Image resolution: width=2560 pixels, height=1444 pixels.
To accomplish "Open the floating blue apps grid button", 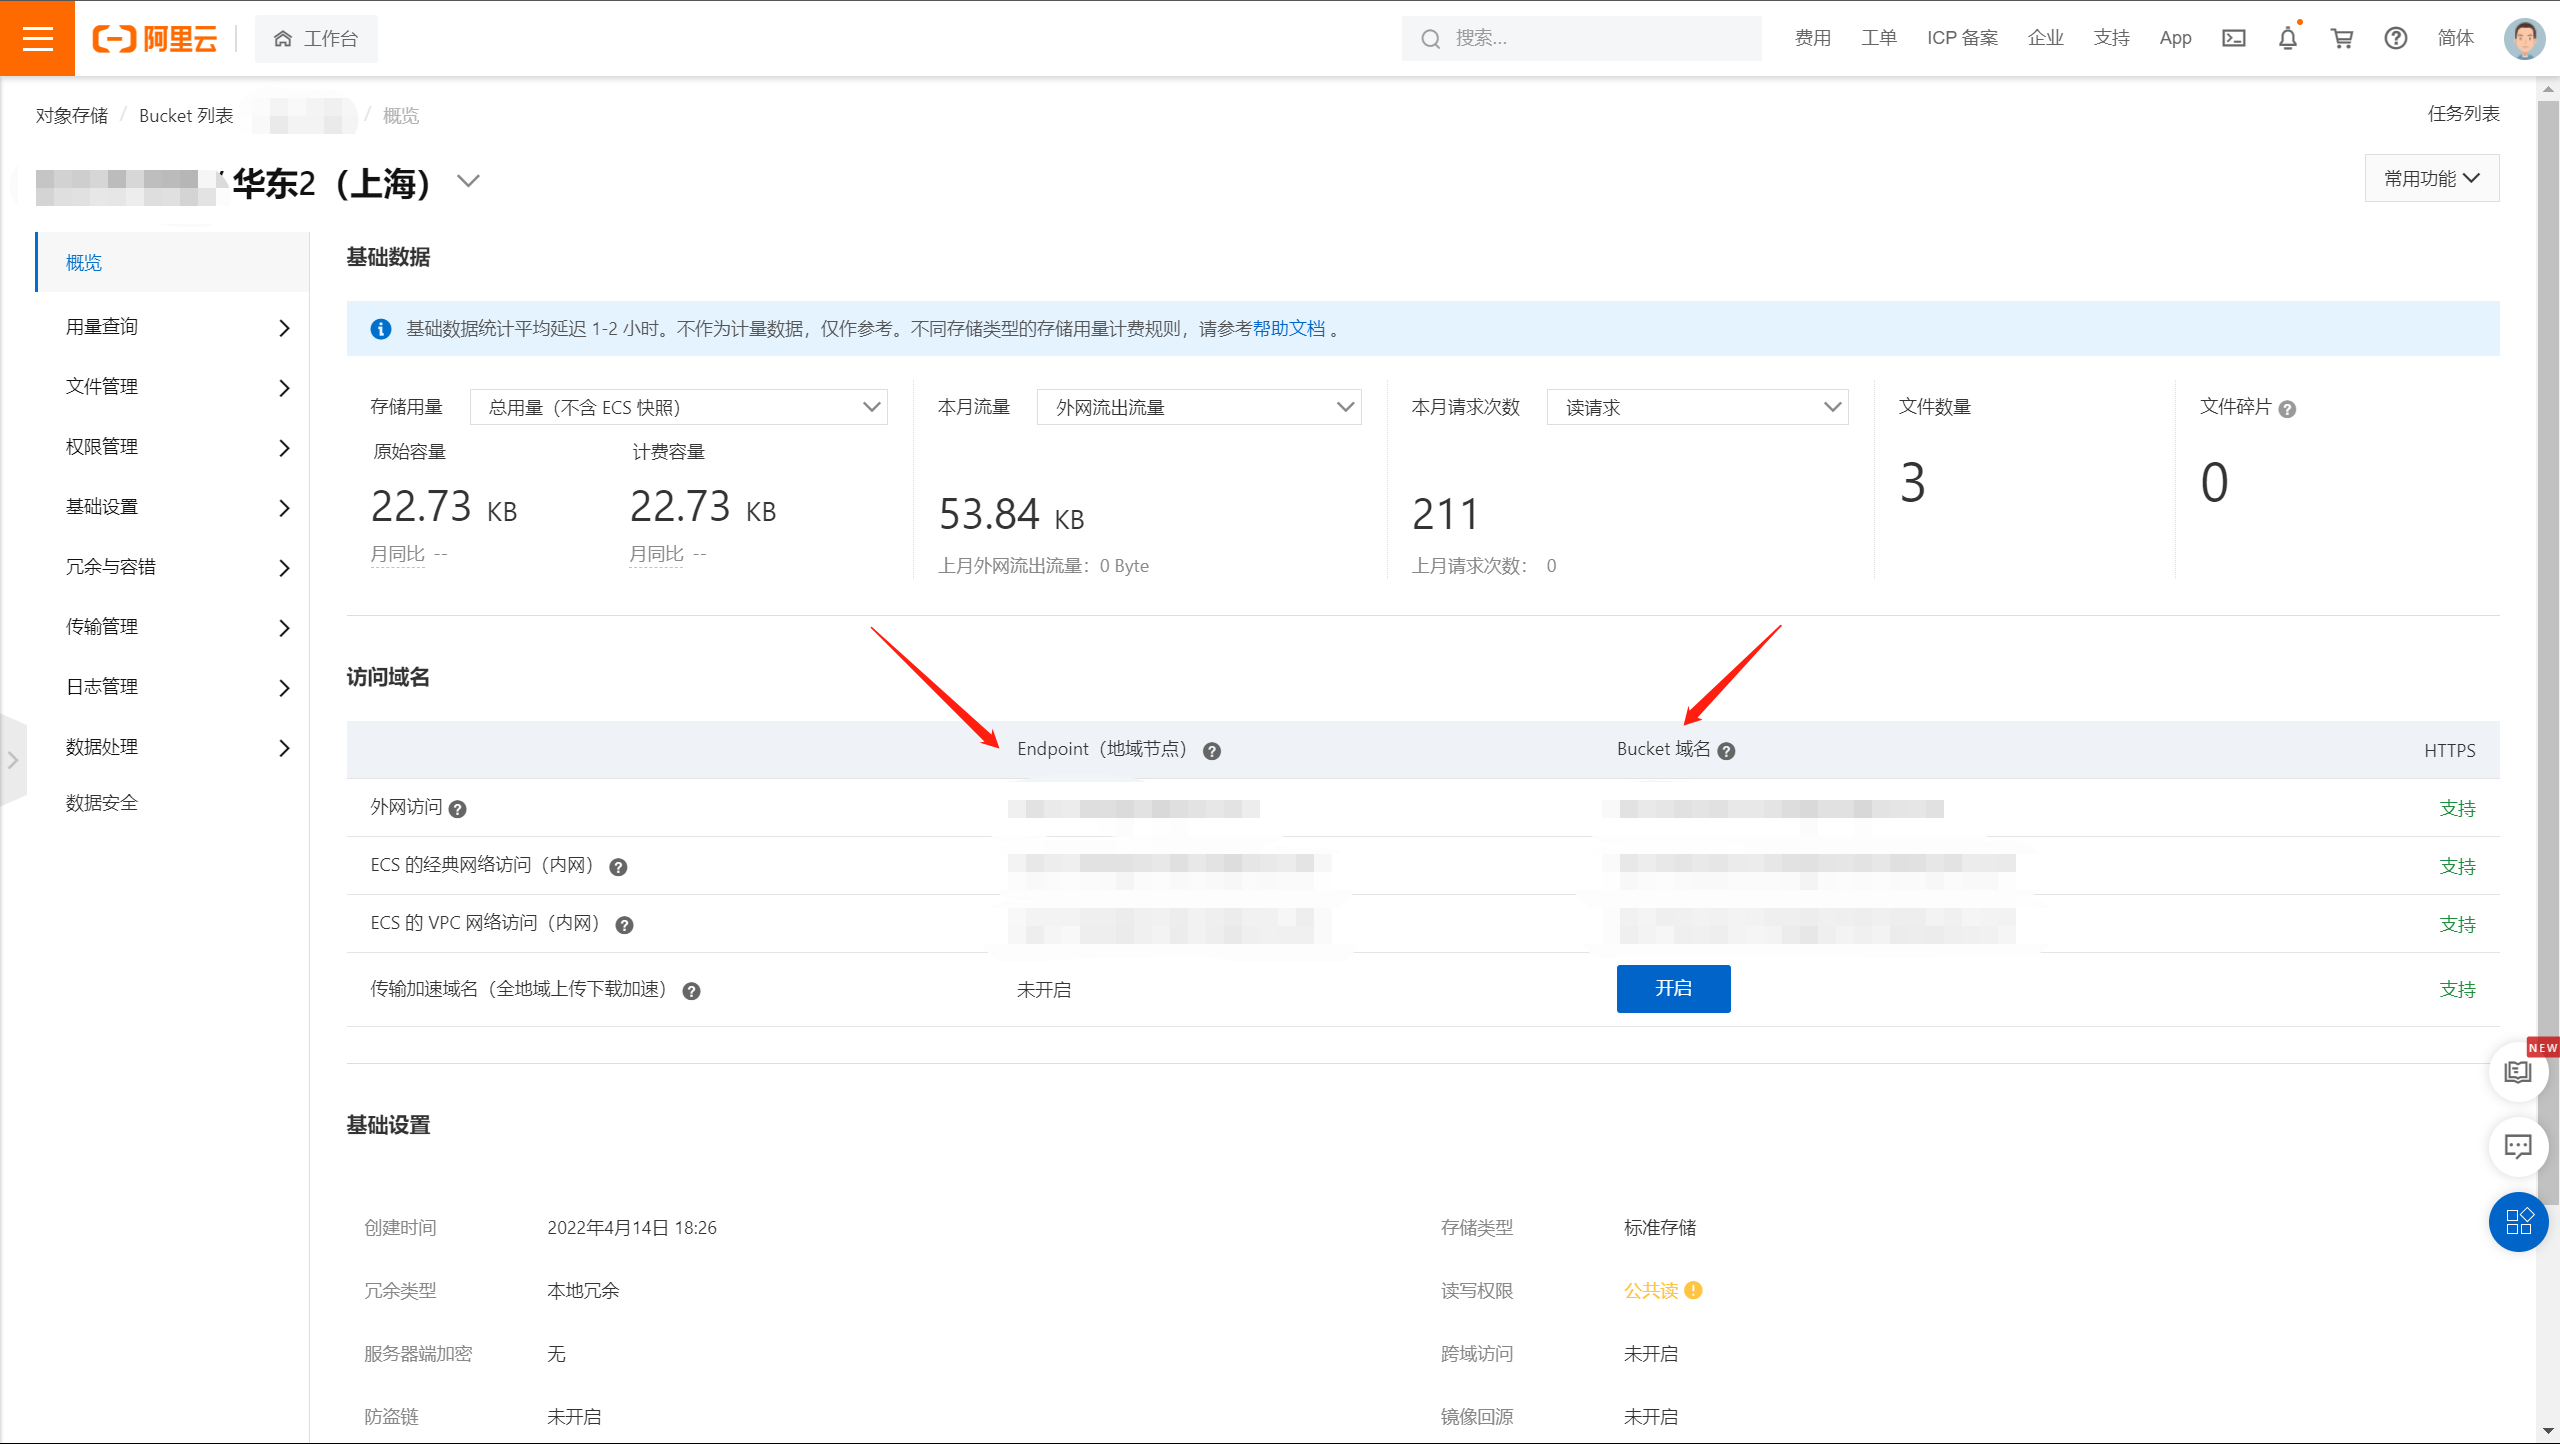I will [2517, 1221].
